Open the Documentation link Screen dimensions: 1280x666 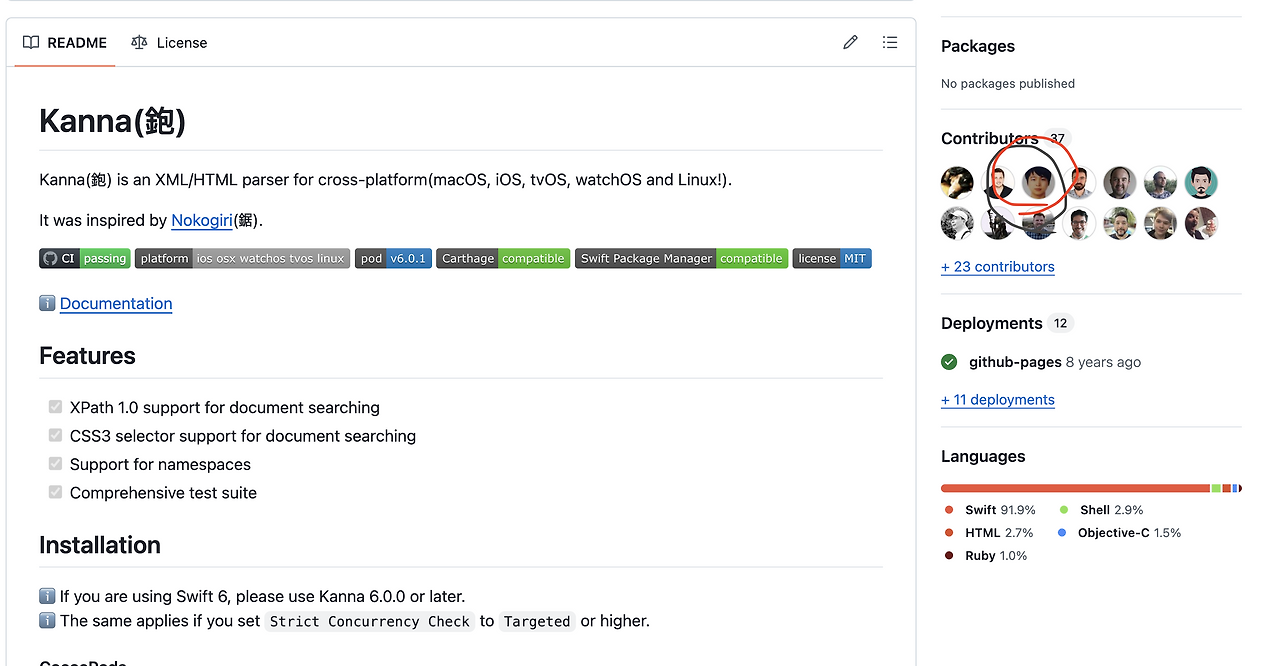pyautogui.click(x=116, y=304)
